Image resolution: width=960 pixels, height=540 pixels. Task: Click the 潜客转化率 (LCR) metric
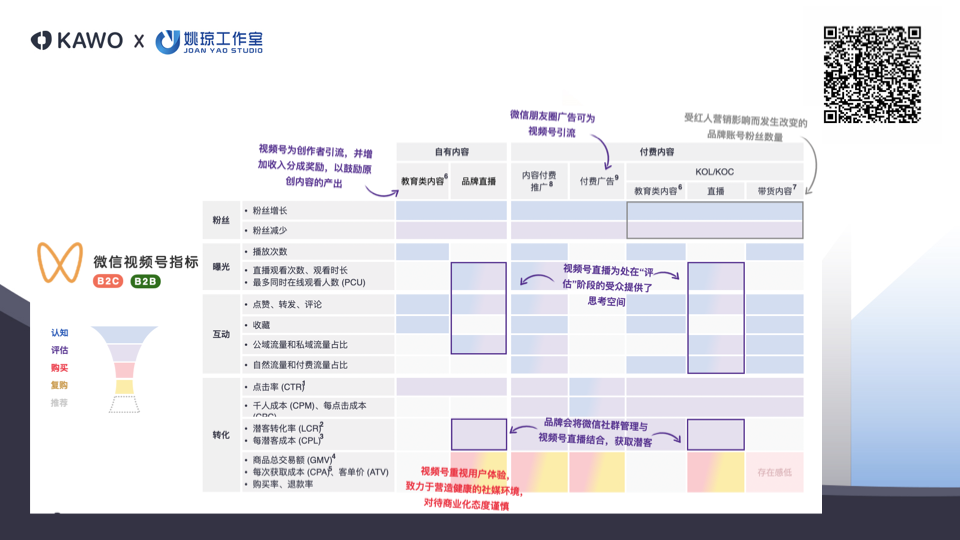pos(288,428)
